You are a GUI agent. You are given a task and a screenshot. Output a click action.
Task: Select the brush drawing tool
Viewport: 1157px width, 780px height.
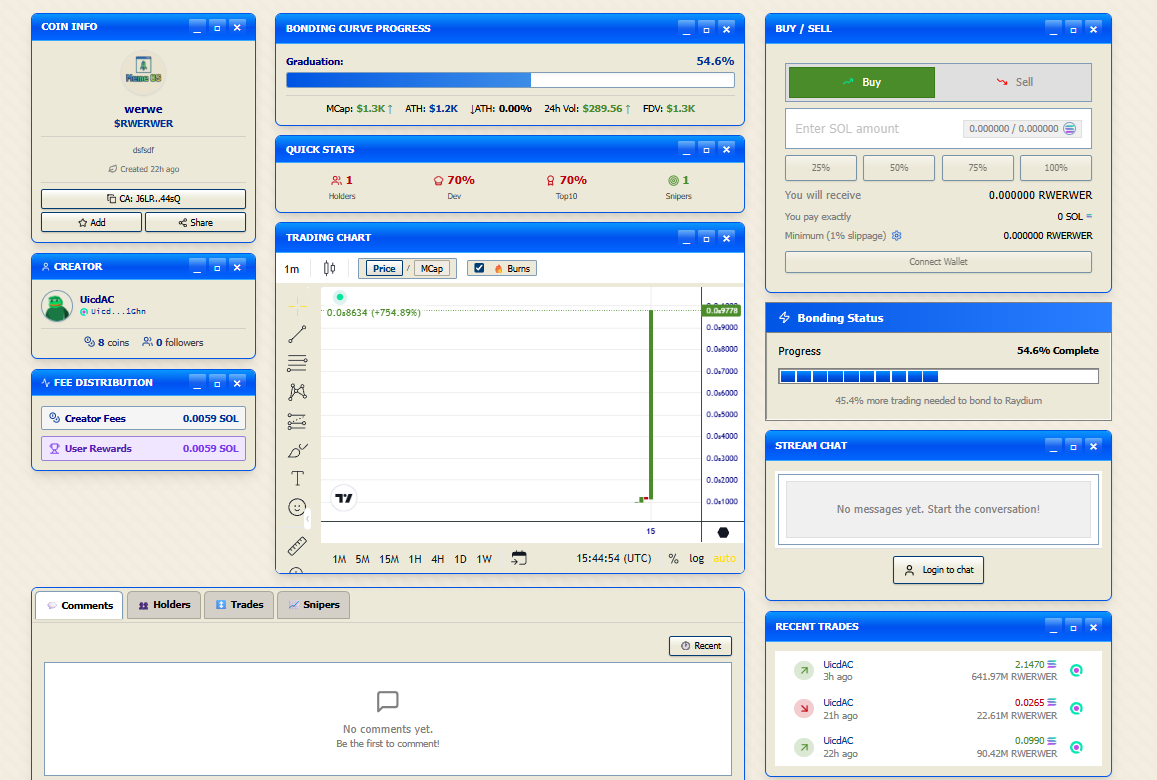(x=297, y=450)
